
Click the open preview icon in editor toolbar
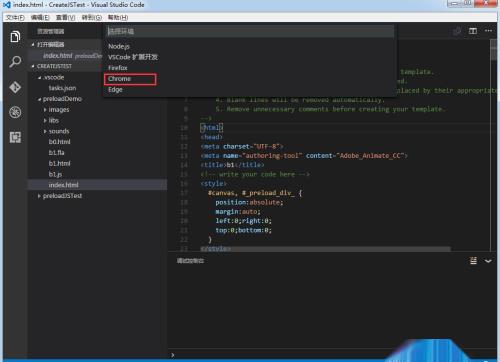[457, 31]
